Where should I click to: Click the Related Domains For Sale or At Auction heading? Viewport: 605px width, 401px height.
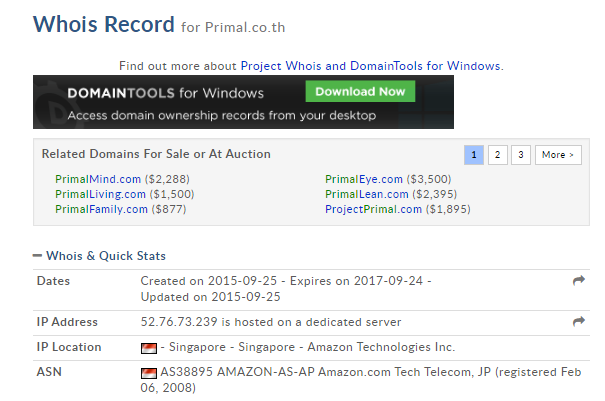(156, 154)
